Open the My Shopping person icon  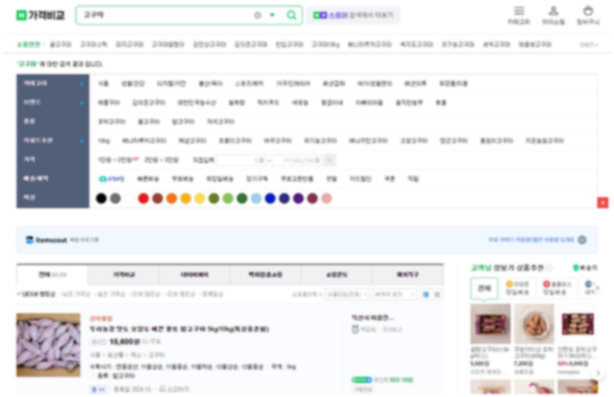(553, 11)
